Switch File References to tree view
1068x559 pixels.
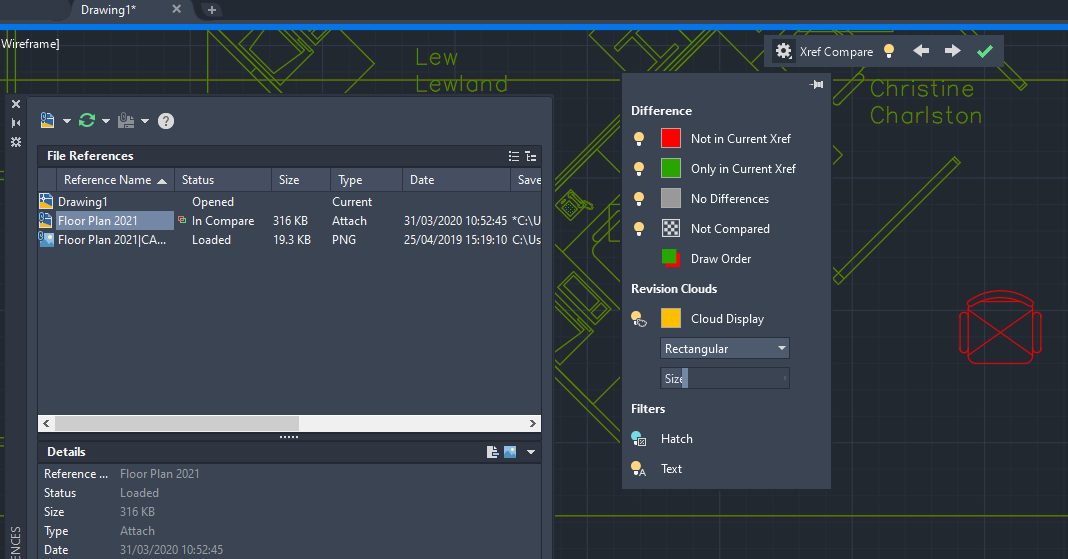pyautogui.click(x=531, y=157)
